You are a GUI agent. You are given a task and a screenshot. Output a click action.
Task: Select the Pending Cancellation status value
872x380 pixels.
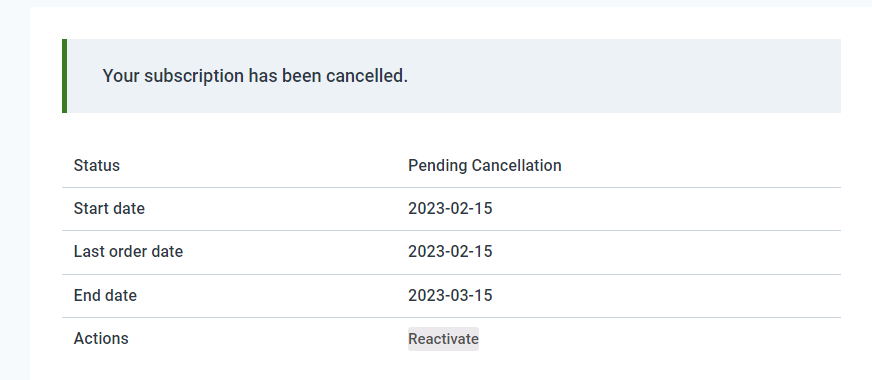[484, 165]
